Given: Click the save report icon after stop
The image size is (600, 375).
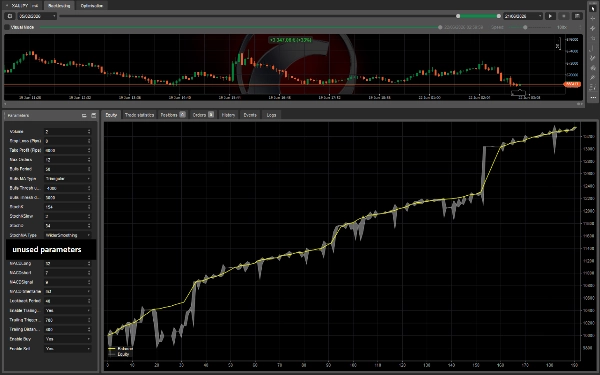Looking at the screenshot, I should [x=577, y=16].
